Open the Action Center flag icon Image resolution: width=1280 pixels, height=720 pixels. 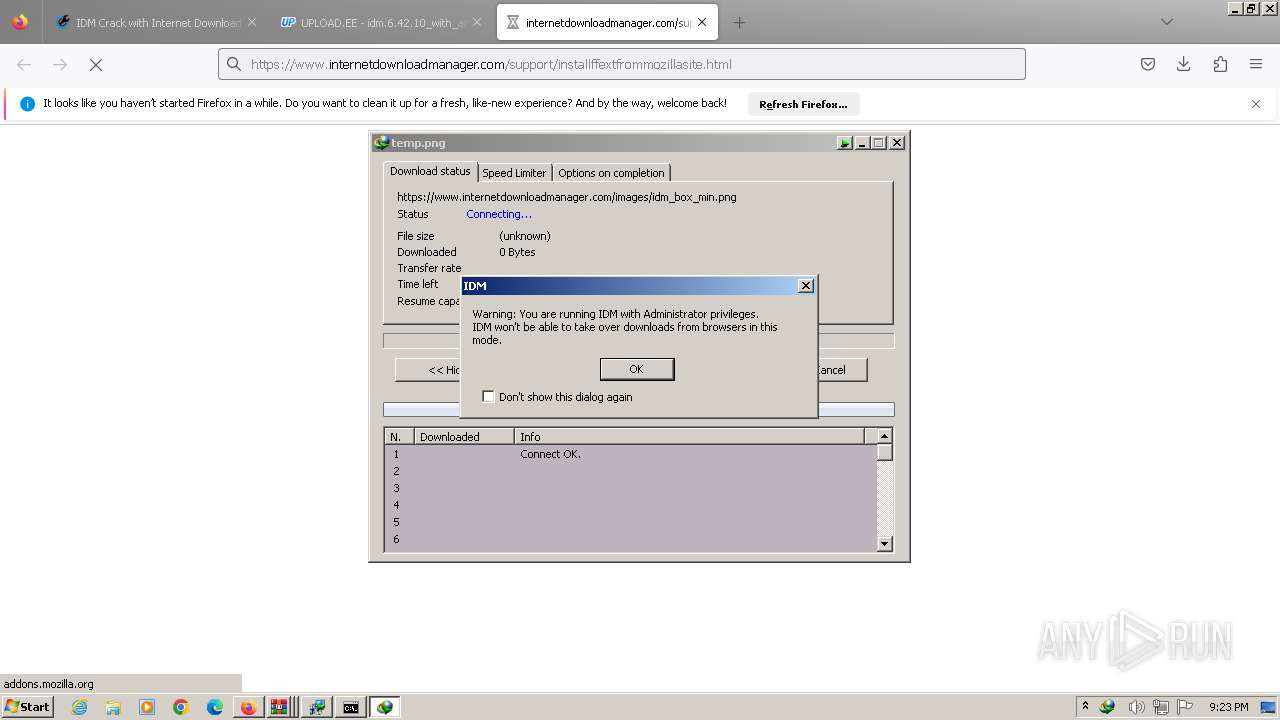coord(1185,707)
